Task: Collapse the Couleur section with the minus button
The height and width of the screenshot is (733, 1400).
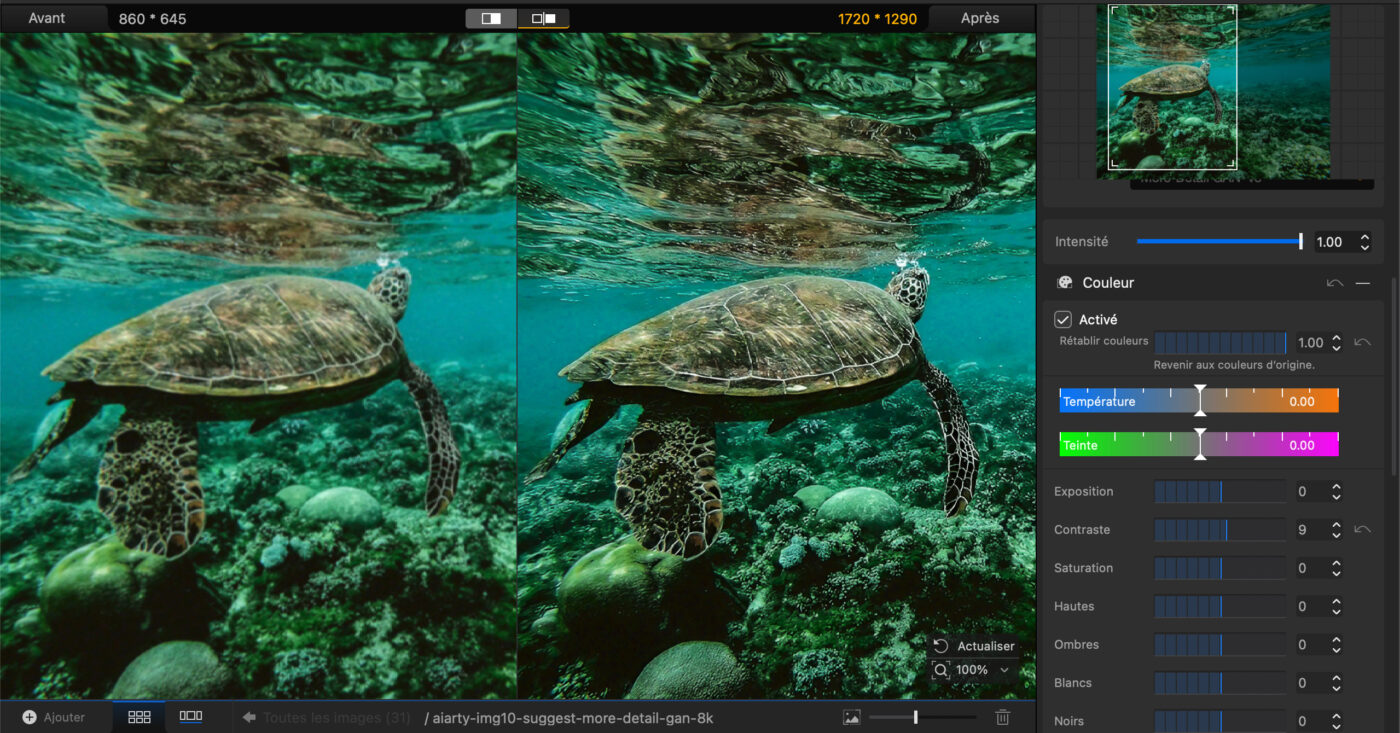Action: (1362, 283)
